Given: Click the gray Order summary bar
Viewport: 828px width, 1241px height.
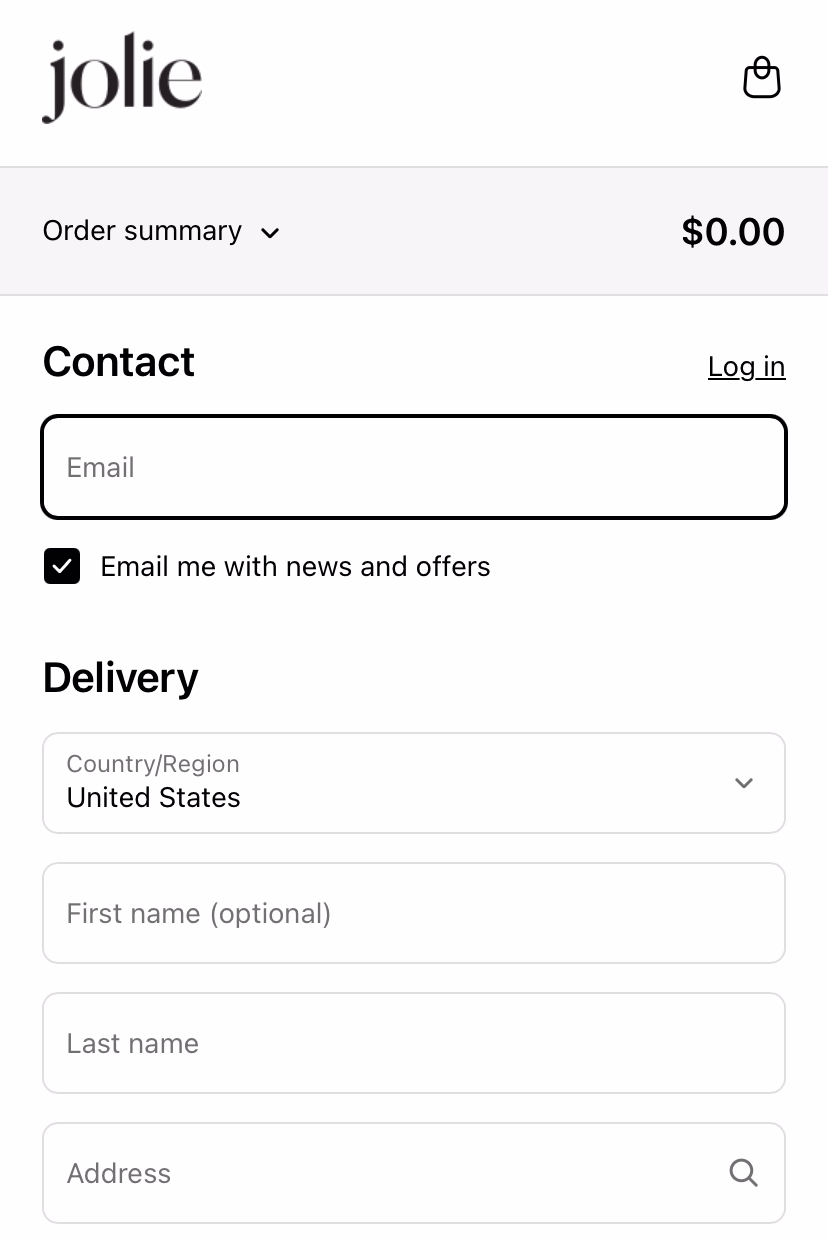Looking at the screenshot, I should pos(414,231).
